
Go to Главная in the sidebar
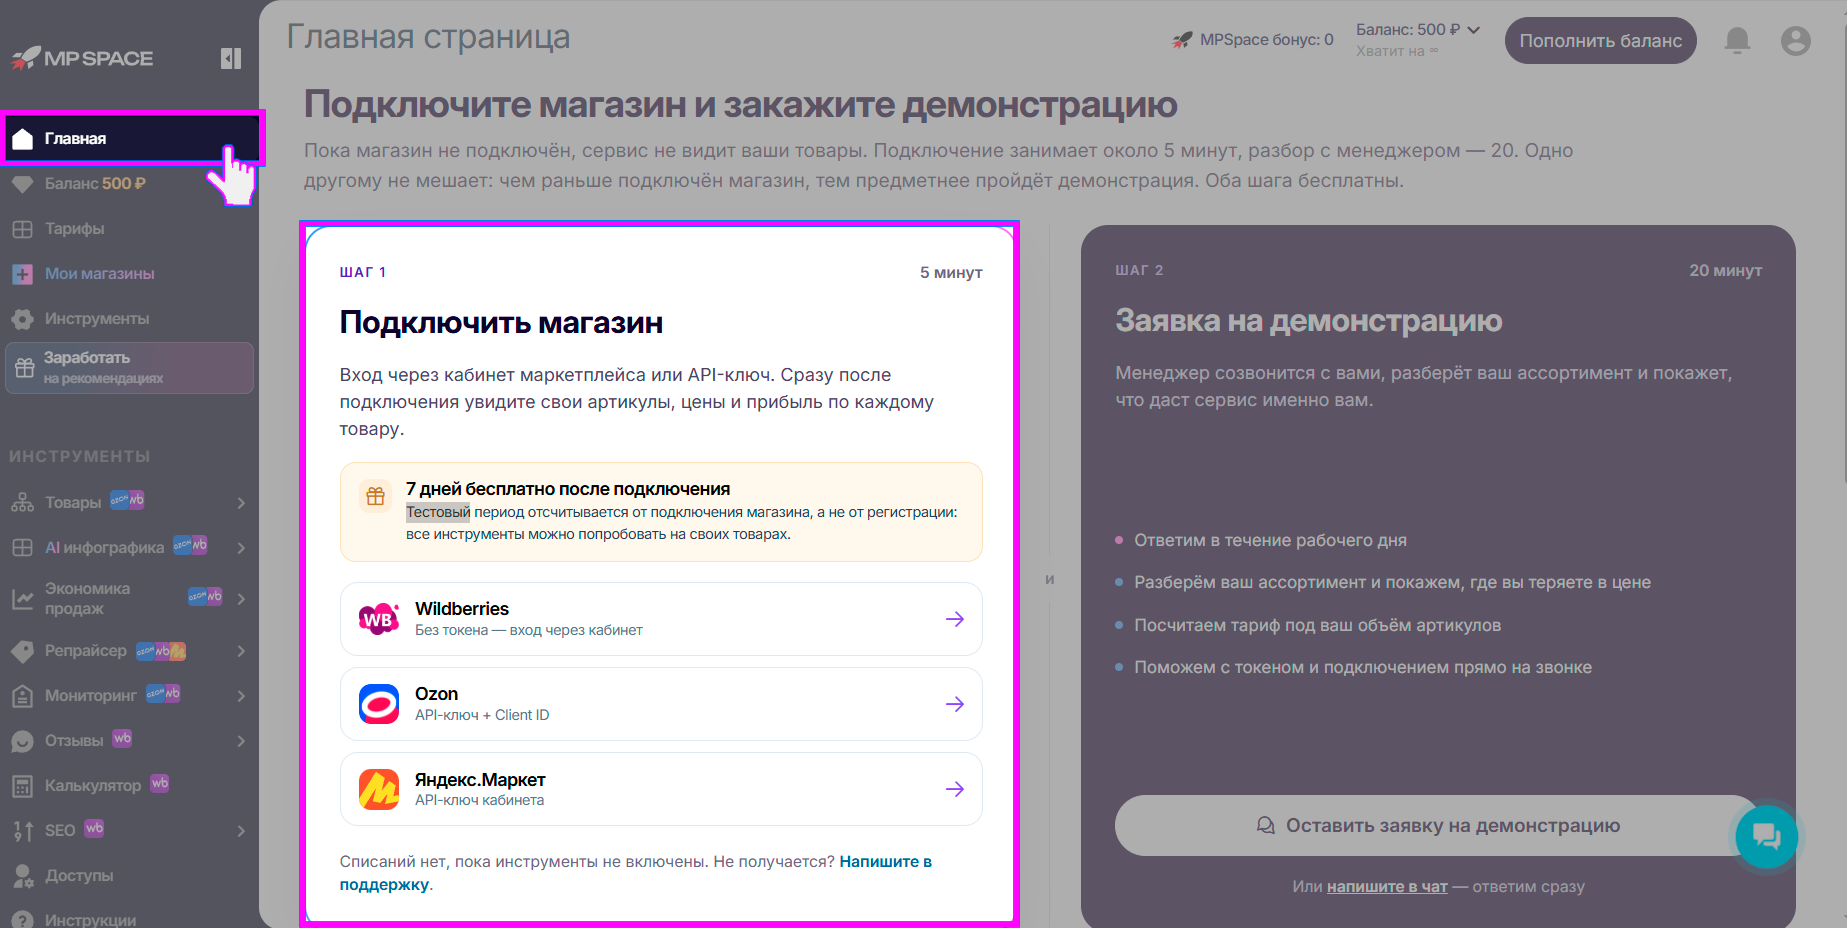[x=129, y=138]
